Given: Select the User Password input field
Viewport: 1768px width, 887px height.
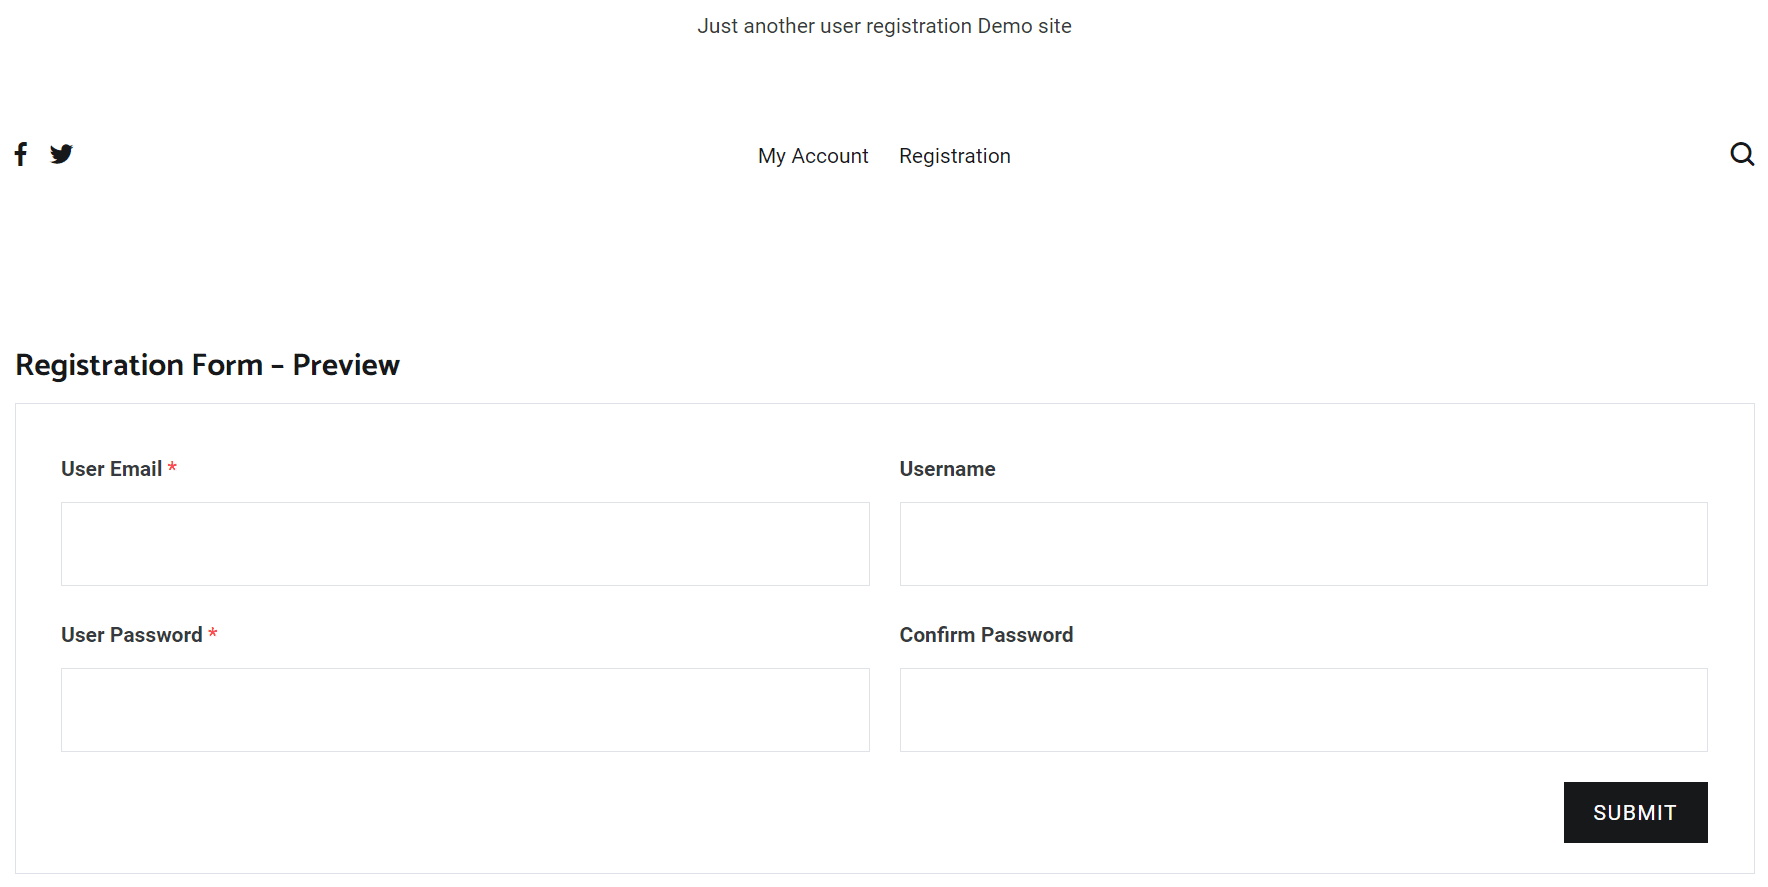Looking at the screenshot, I should click(x=465, y=710).
